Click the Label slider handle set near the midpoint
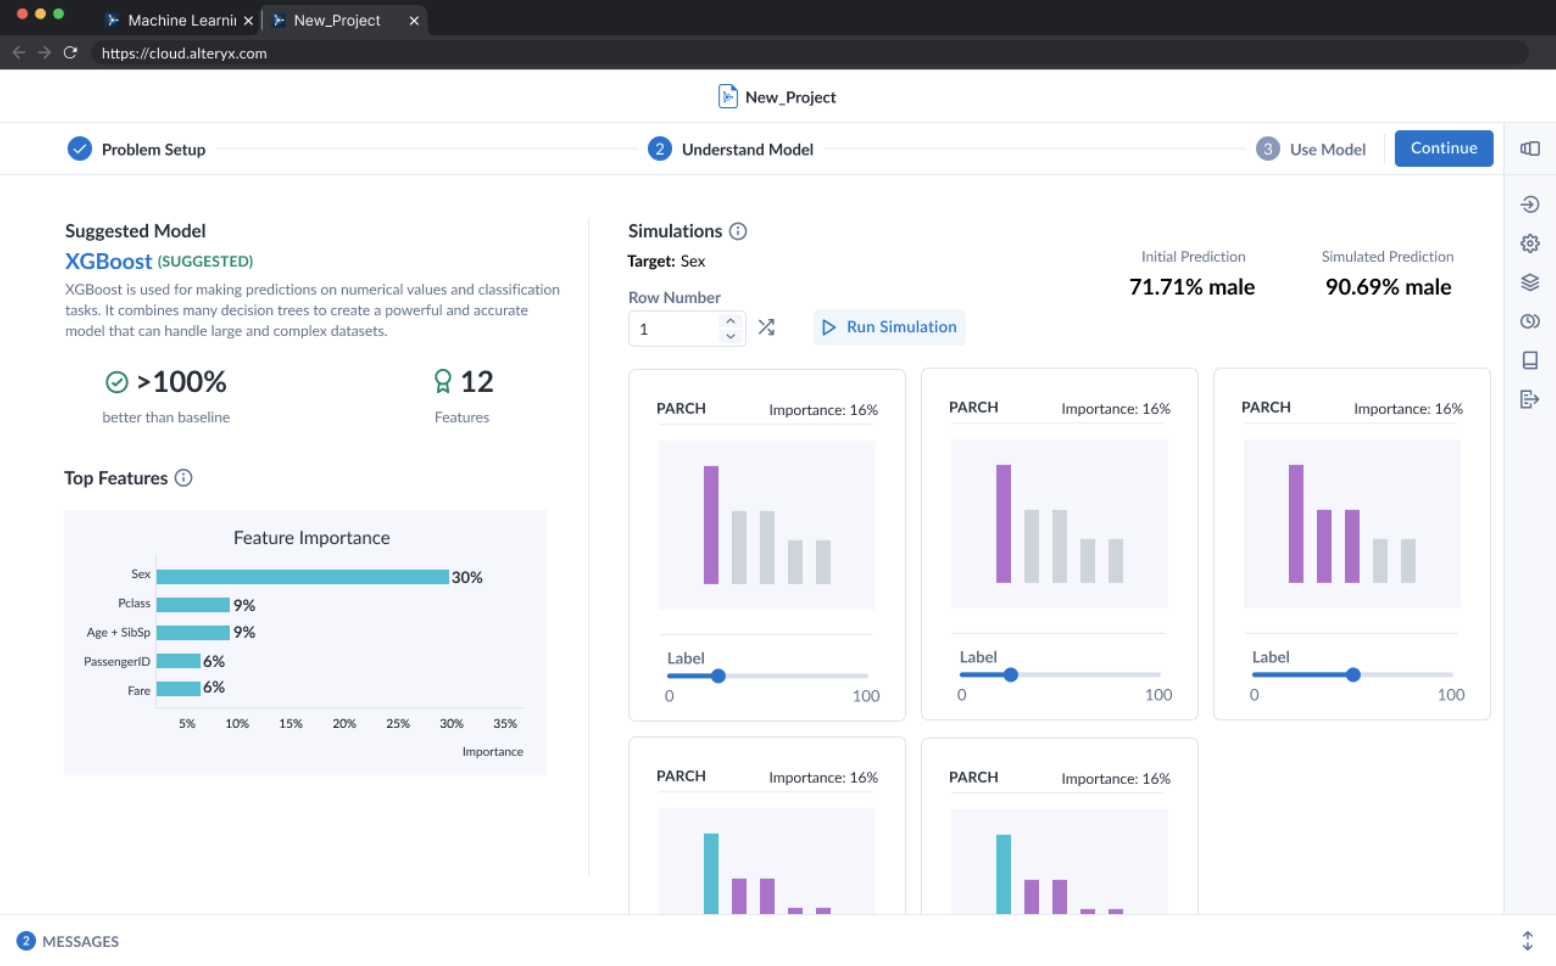The width and height of the screenshot is (1556, 966). click(1353, 675)
